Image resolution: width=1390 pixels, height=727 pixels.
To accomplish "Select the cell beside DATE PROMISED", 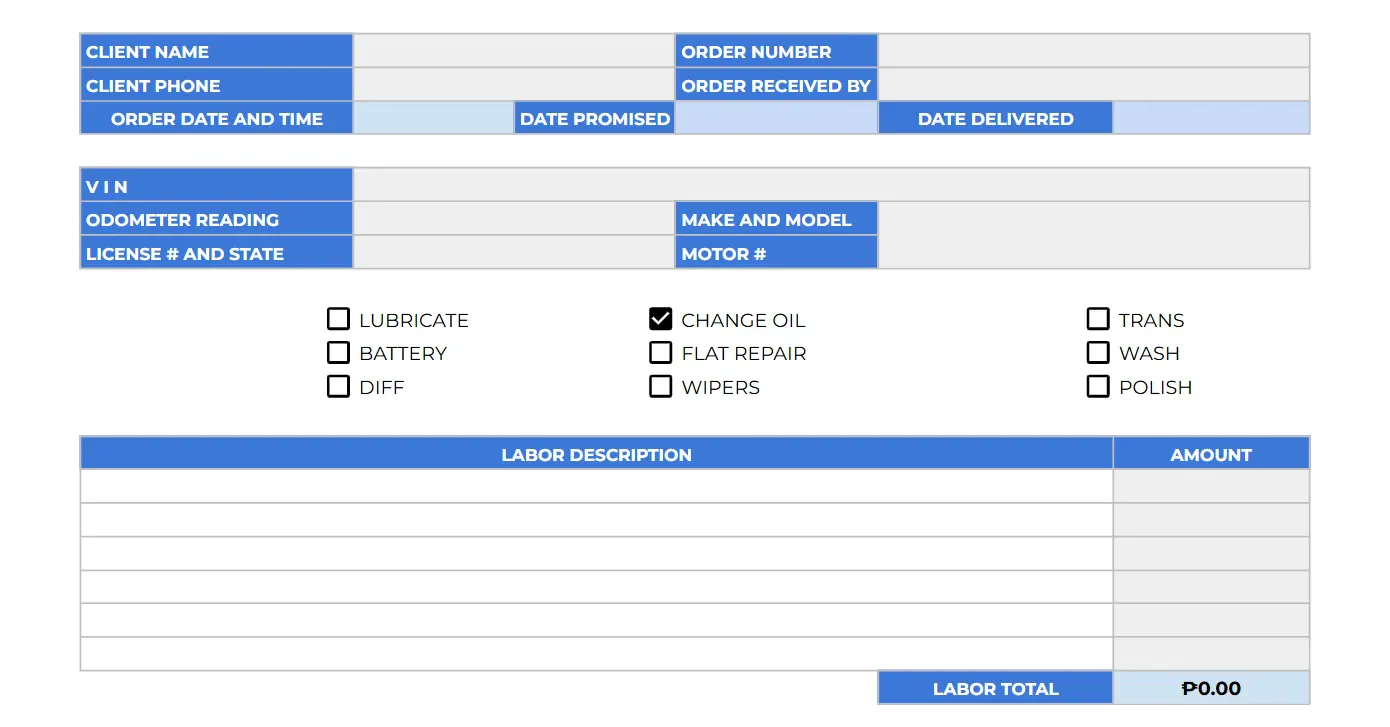I will tap(777, 118).
